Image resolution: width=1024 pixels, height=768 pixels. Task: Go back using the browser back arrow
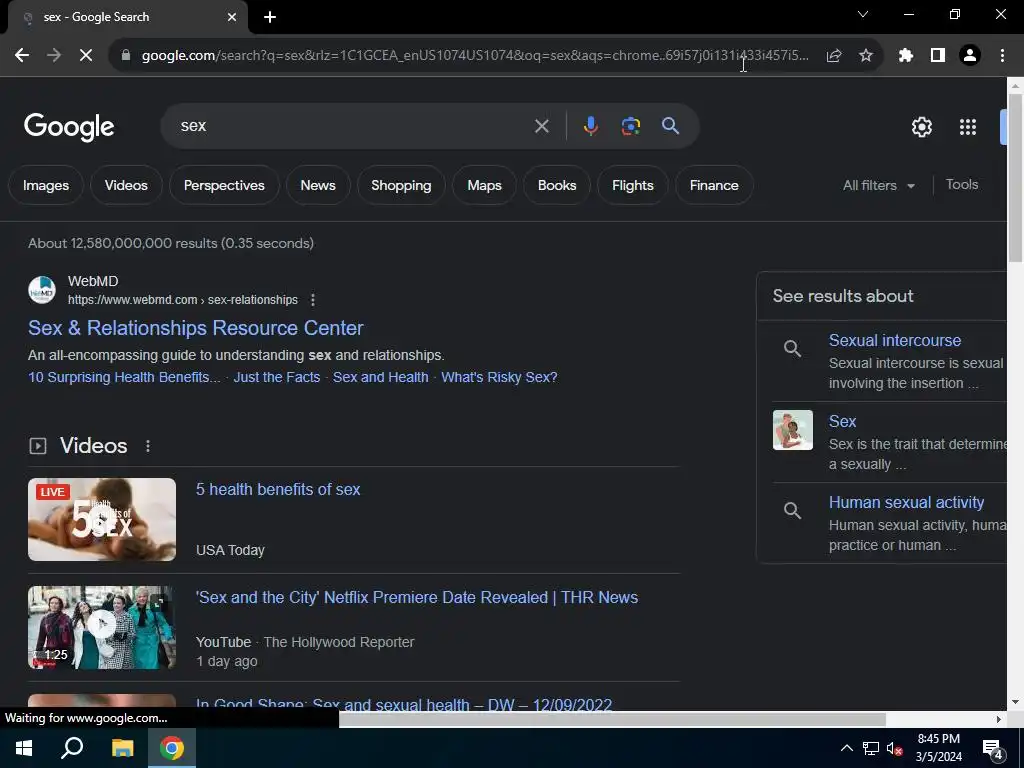pos(22,56)
